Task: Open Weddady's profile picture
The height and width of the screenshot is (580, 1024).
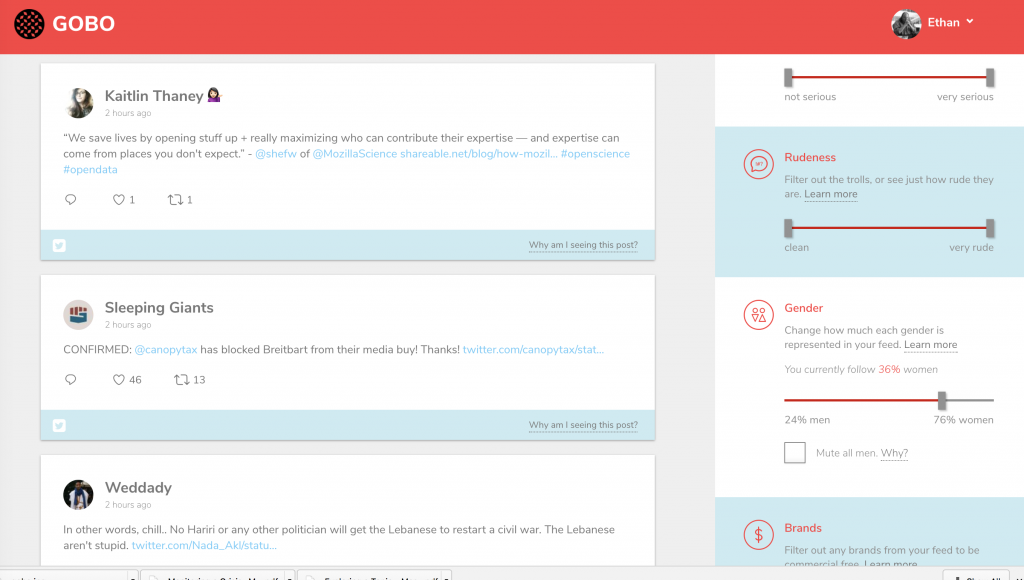Action: pyautogui.click(x=78, y=494)
